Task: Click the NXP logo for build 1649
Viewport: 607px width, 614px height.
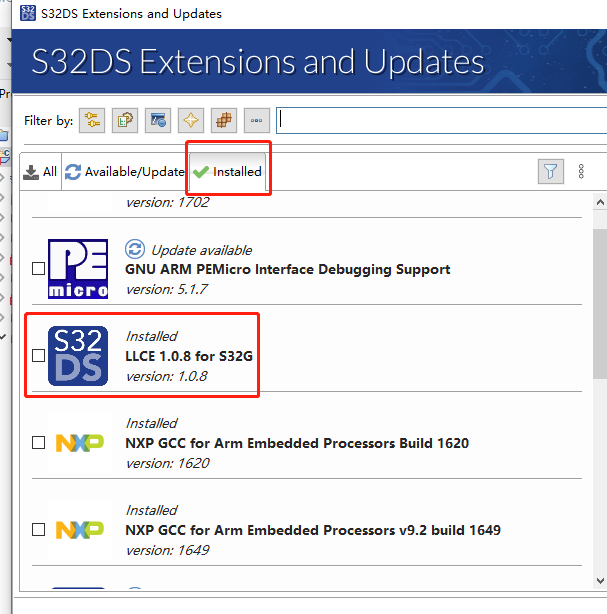Action: pyautogui.click(x=79, y=530)
